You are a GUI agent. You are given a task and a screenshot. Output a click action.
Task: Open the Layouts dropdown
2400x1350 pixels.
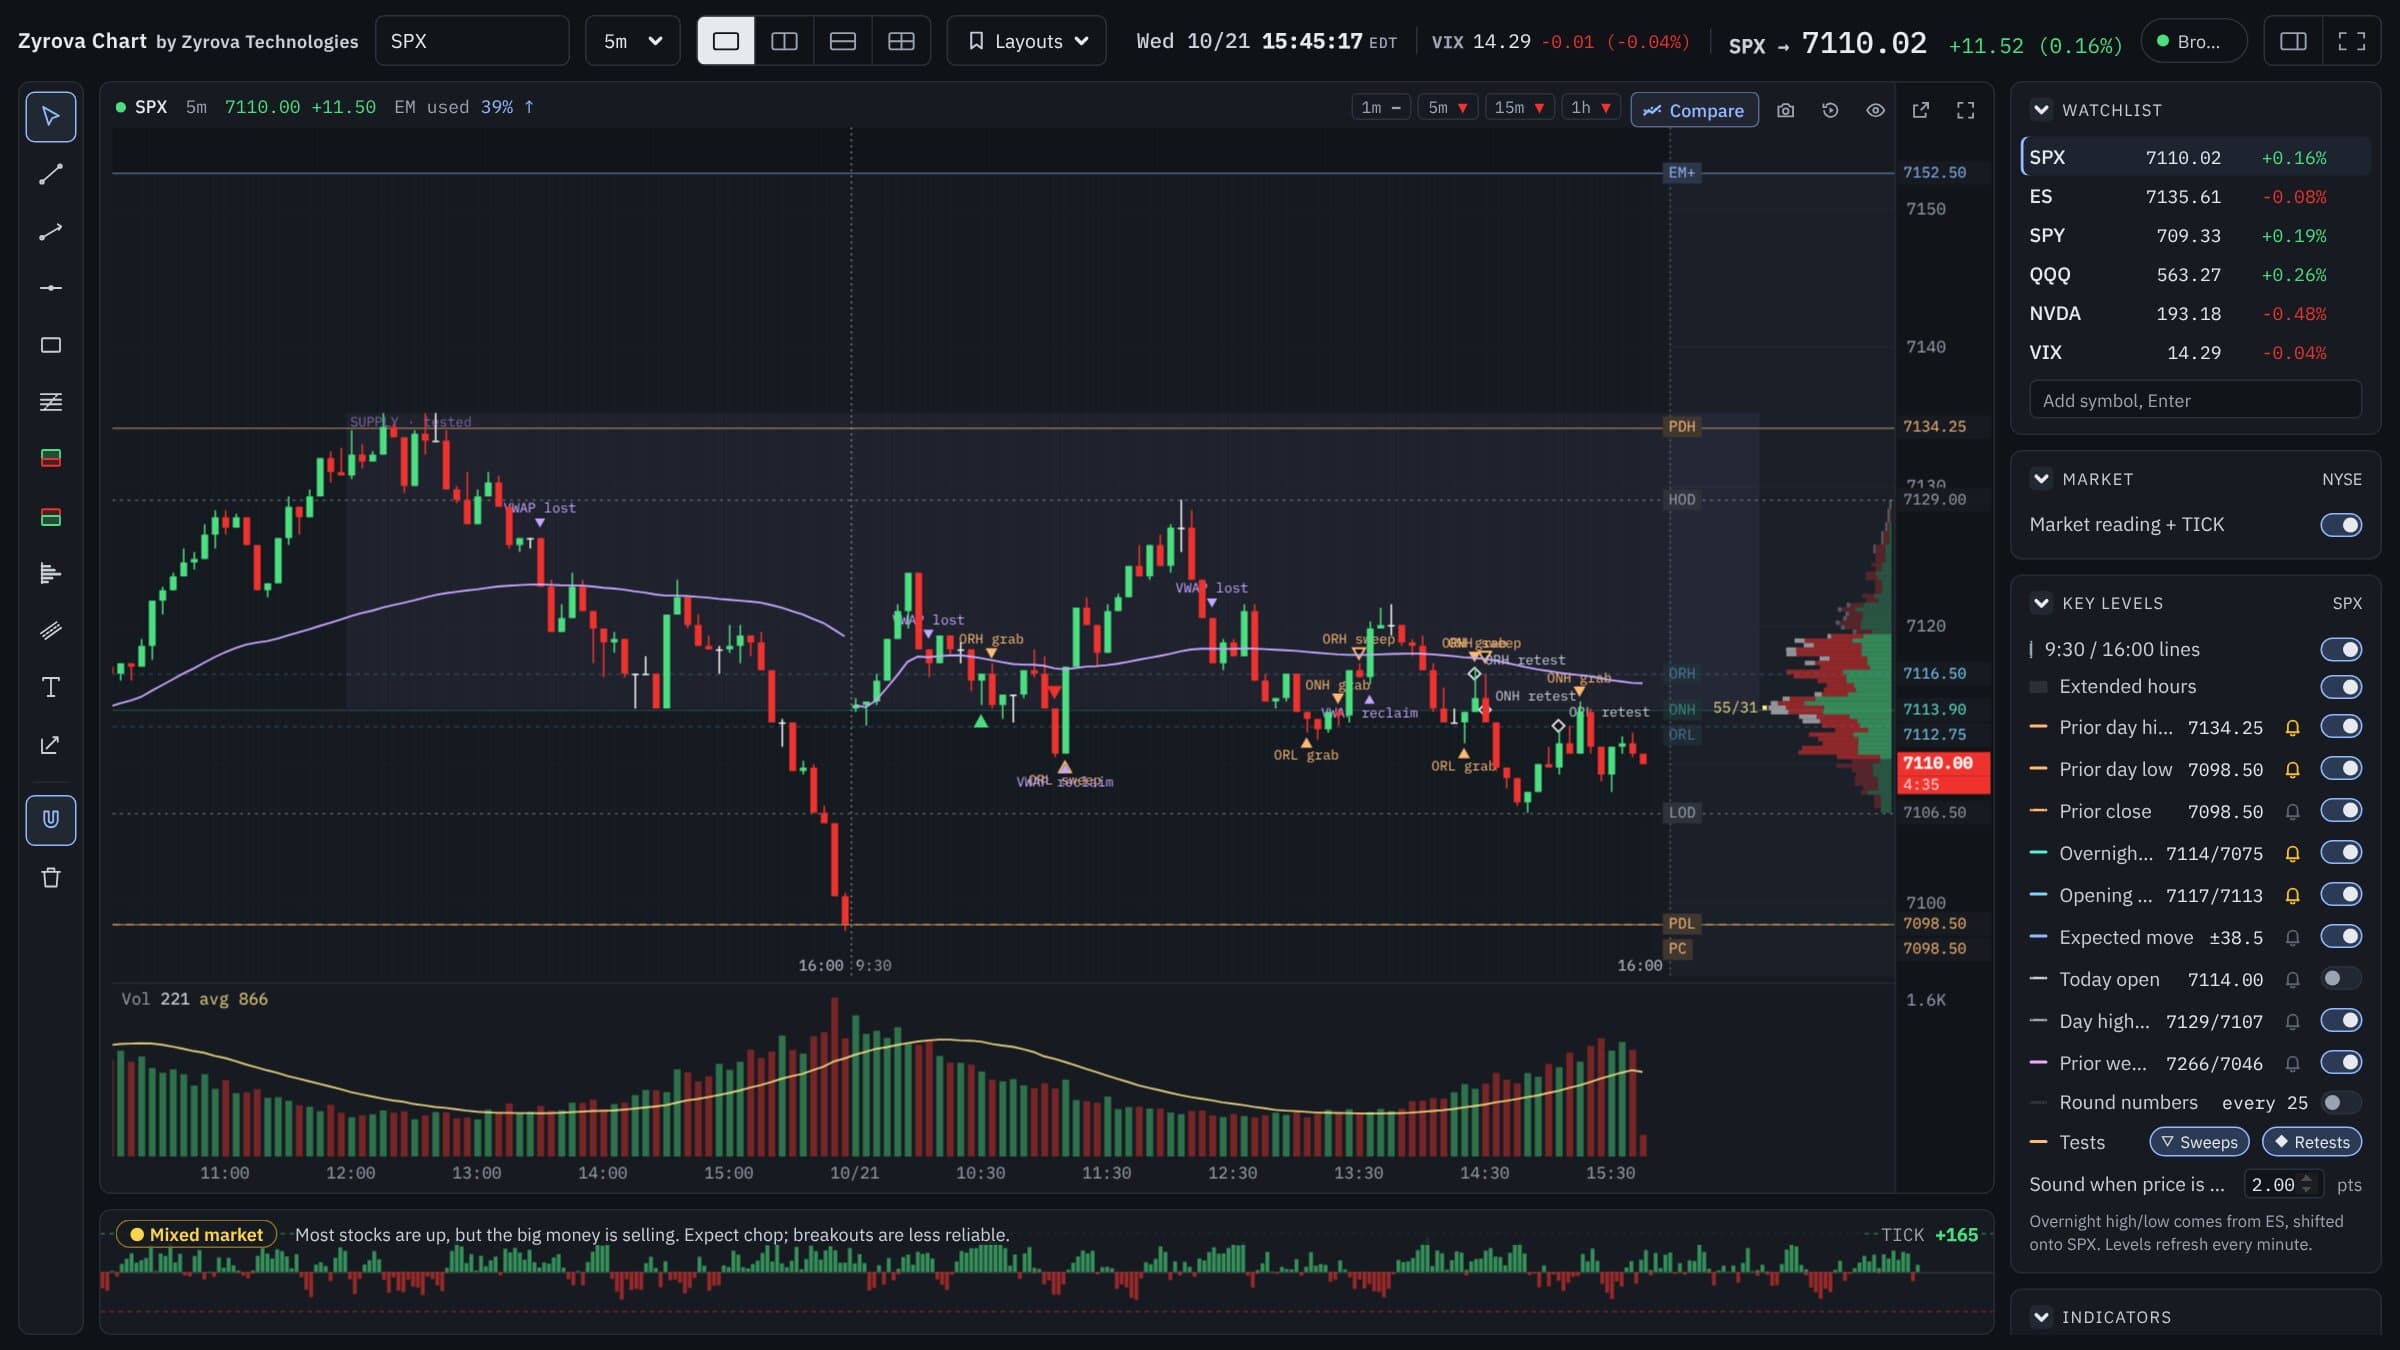[1026, 41]
